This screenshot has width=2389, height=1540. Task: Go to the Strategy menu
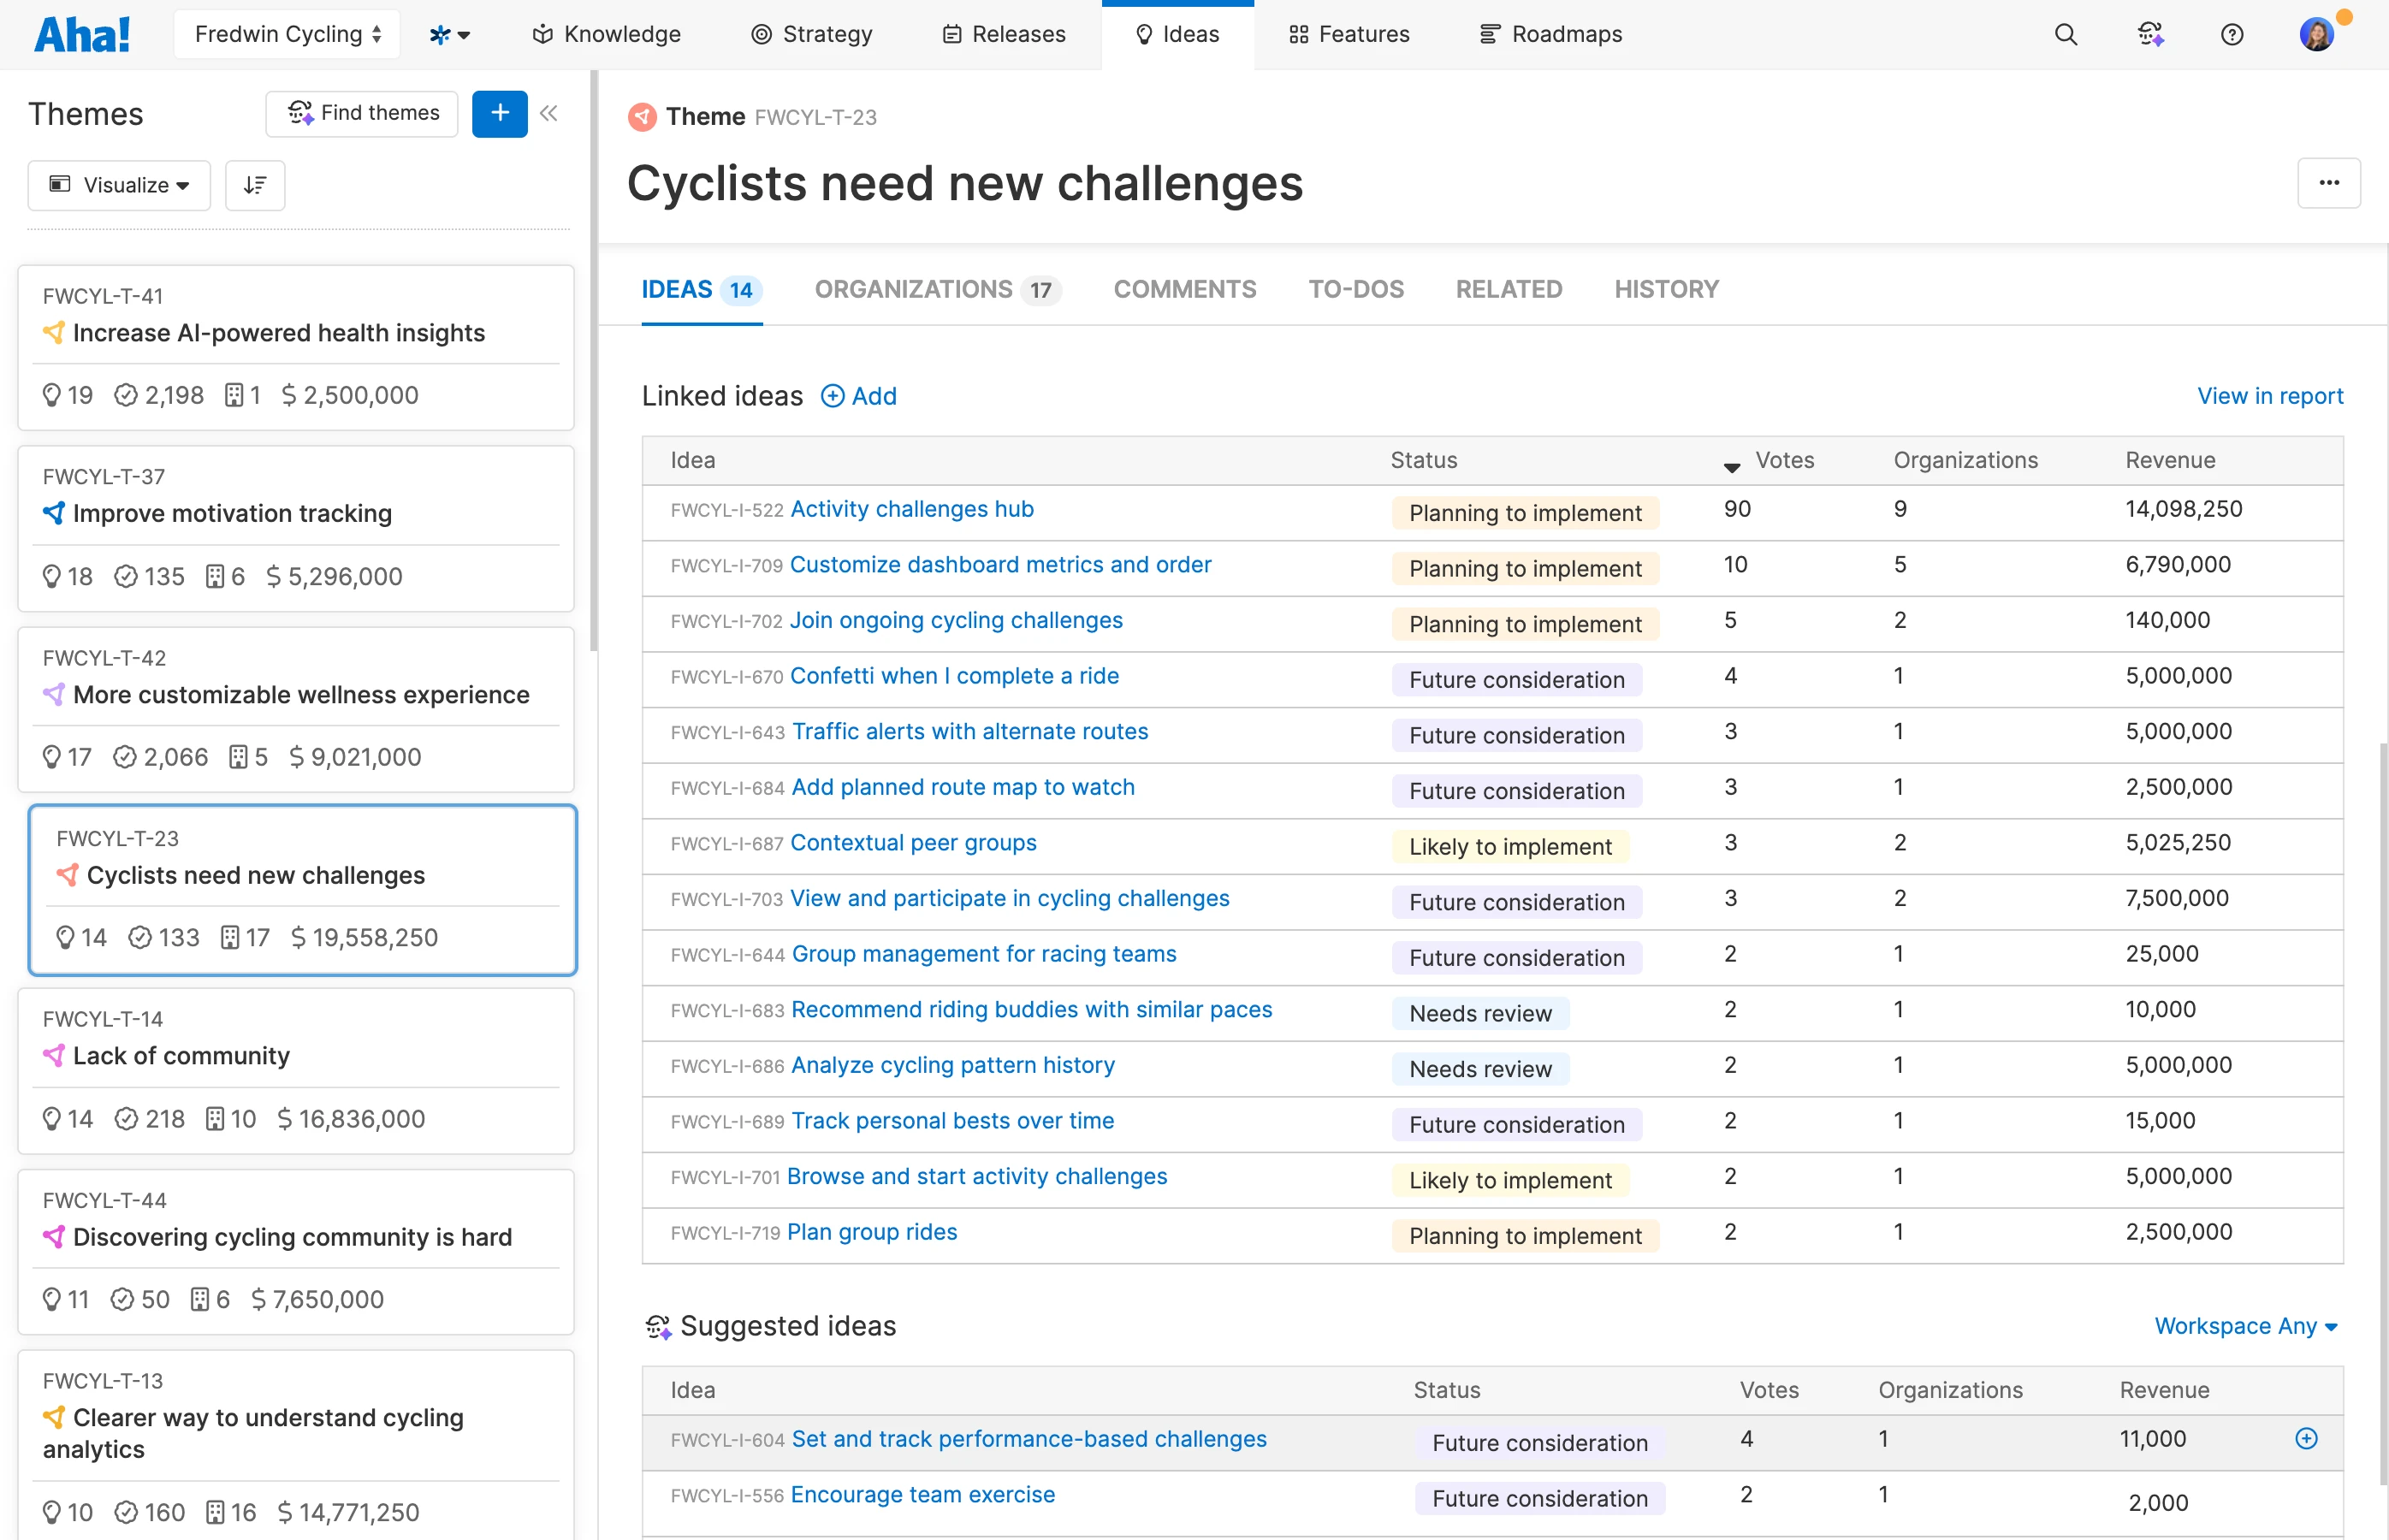[811, 35]
